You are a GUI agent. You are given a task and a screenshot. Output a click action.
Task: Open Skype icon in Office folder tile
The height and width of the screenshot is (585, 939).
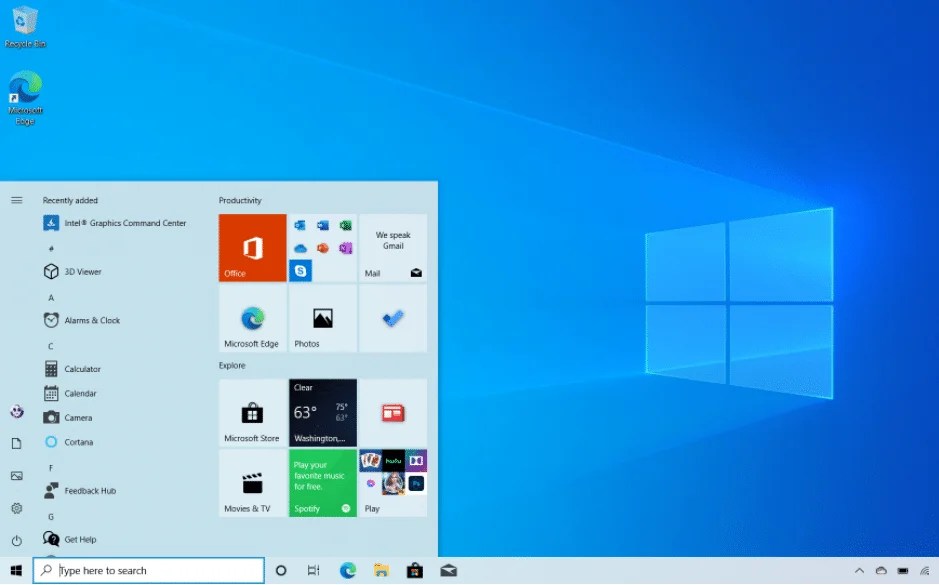coord(300,271)
